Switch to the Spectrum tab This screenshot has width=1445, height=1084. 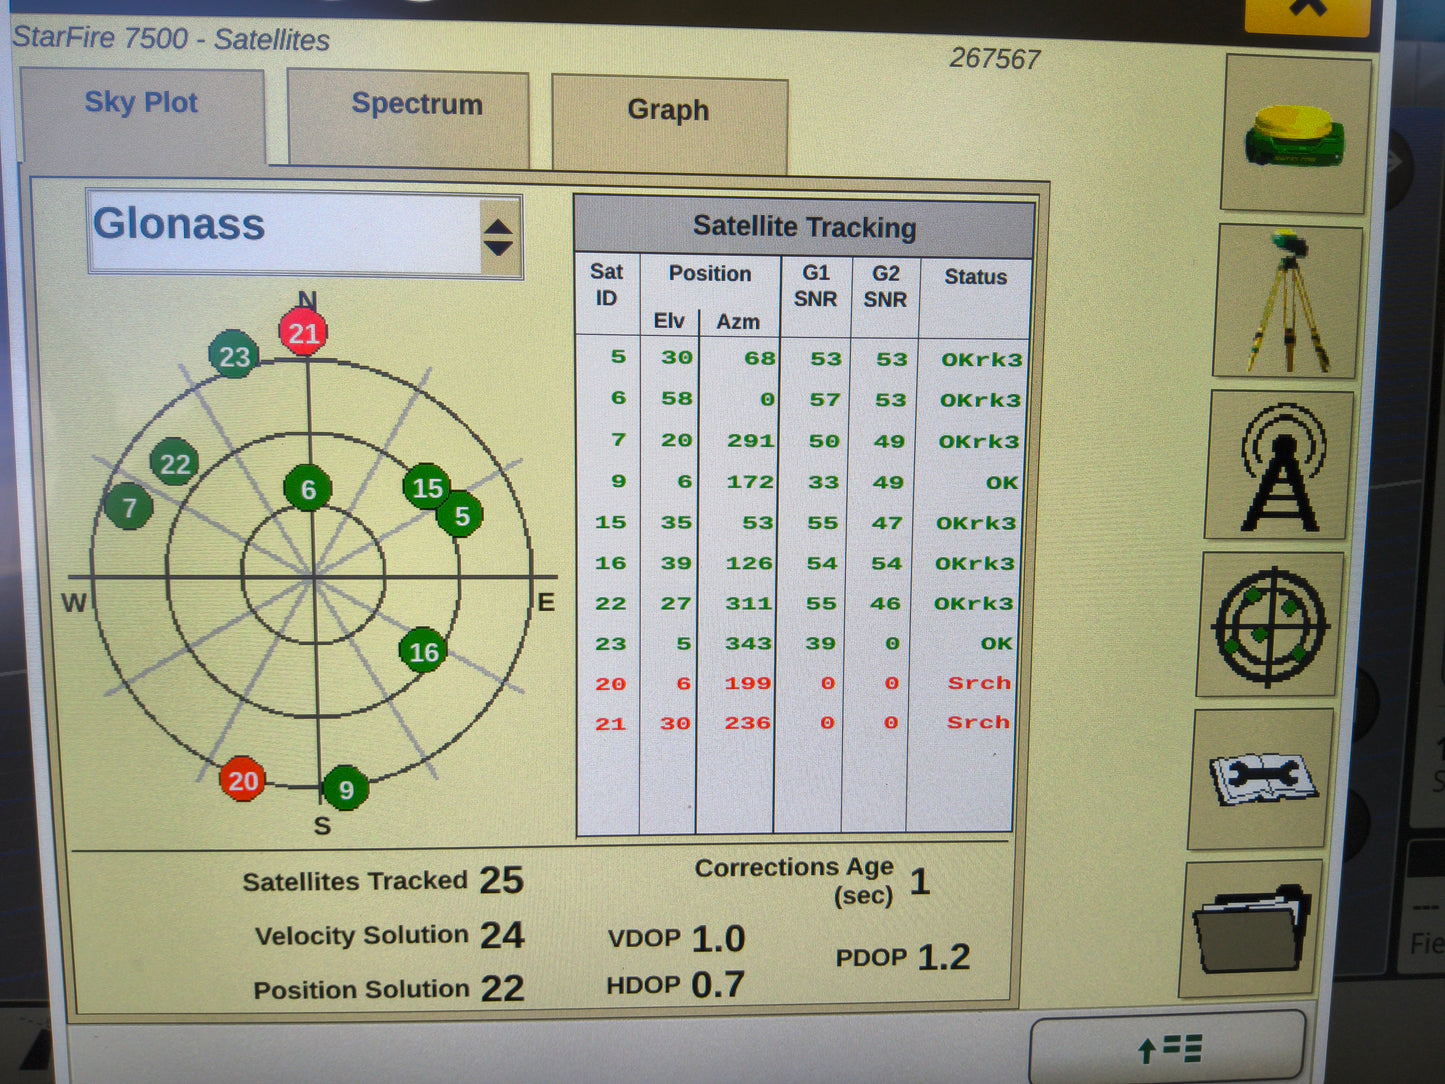(x=408, y=118)
